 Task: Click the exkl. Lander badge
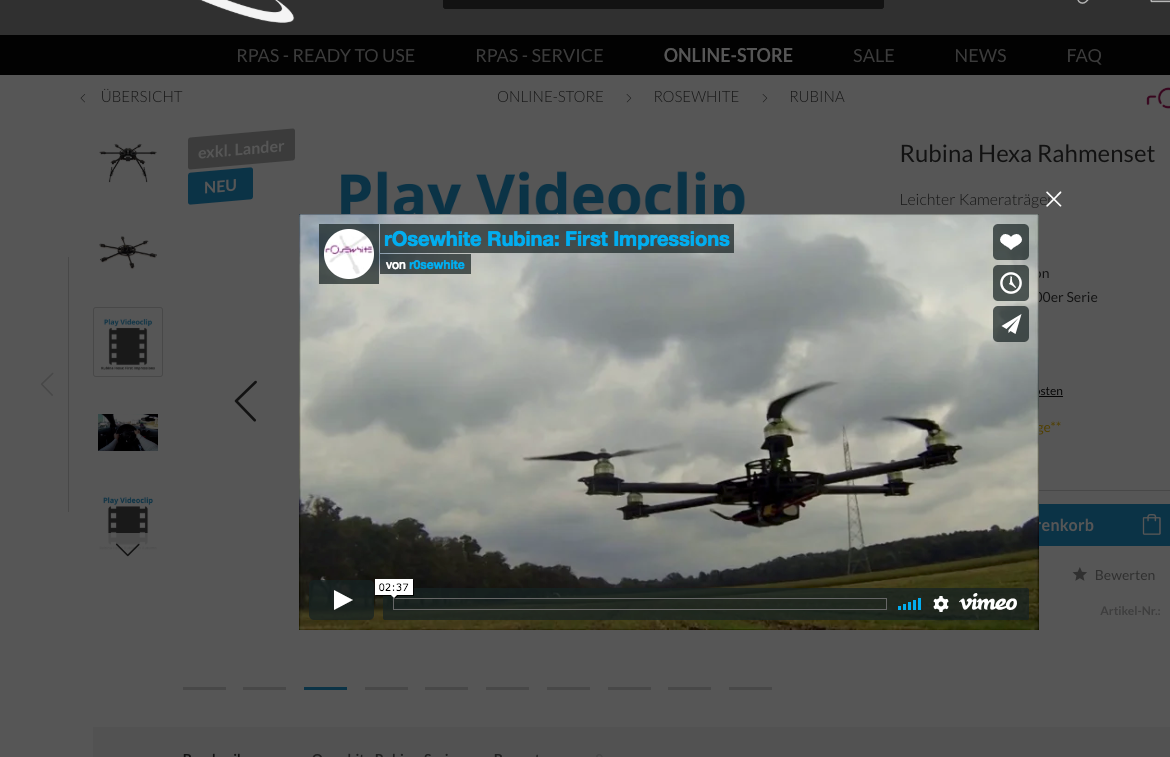(x=241, y=148)
